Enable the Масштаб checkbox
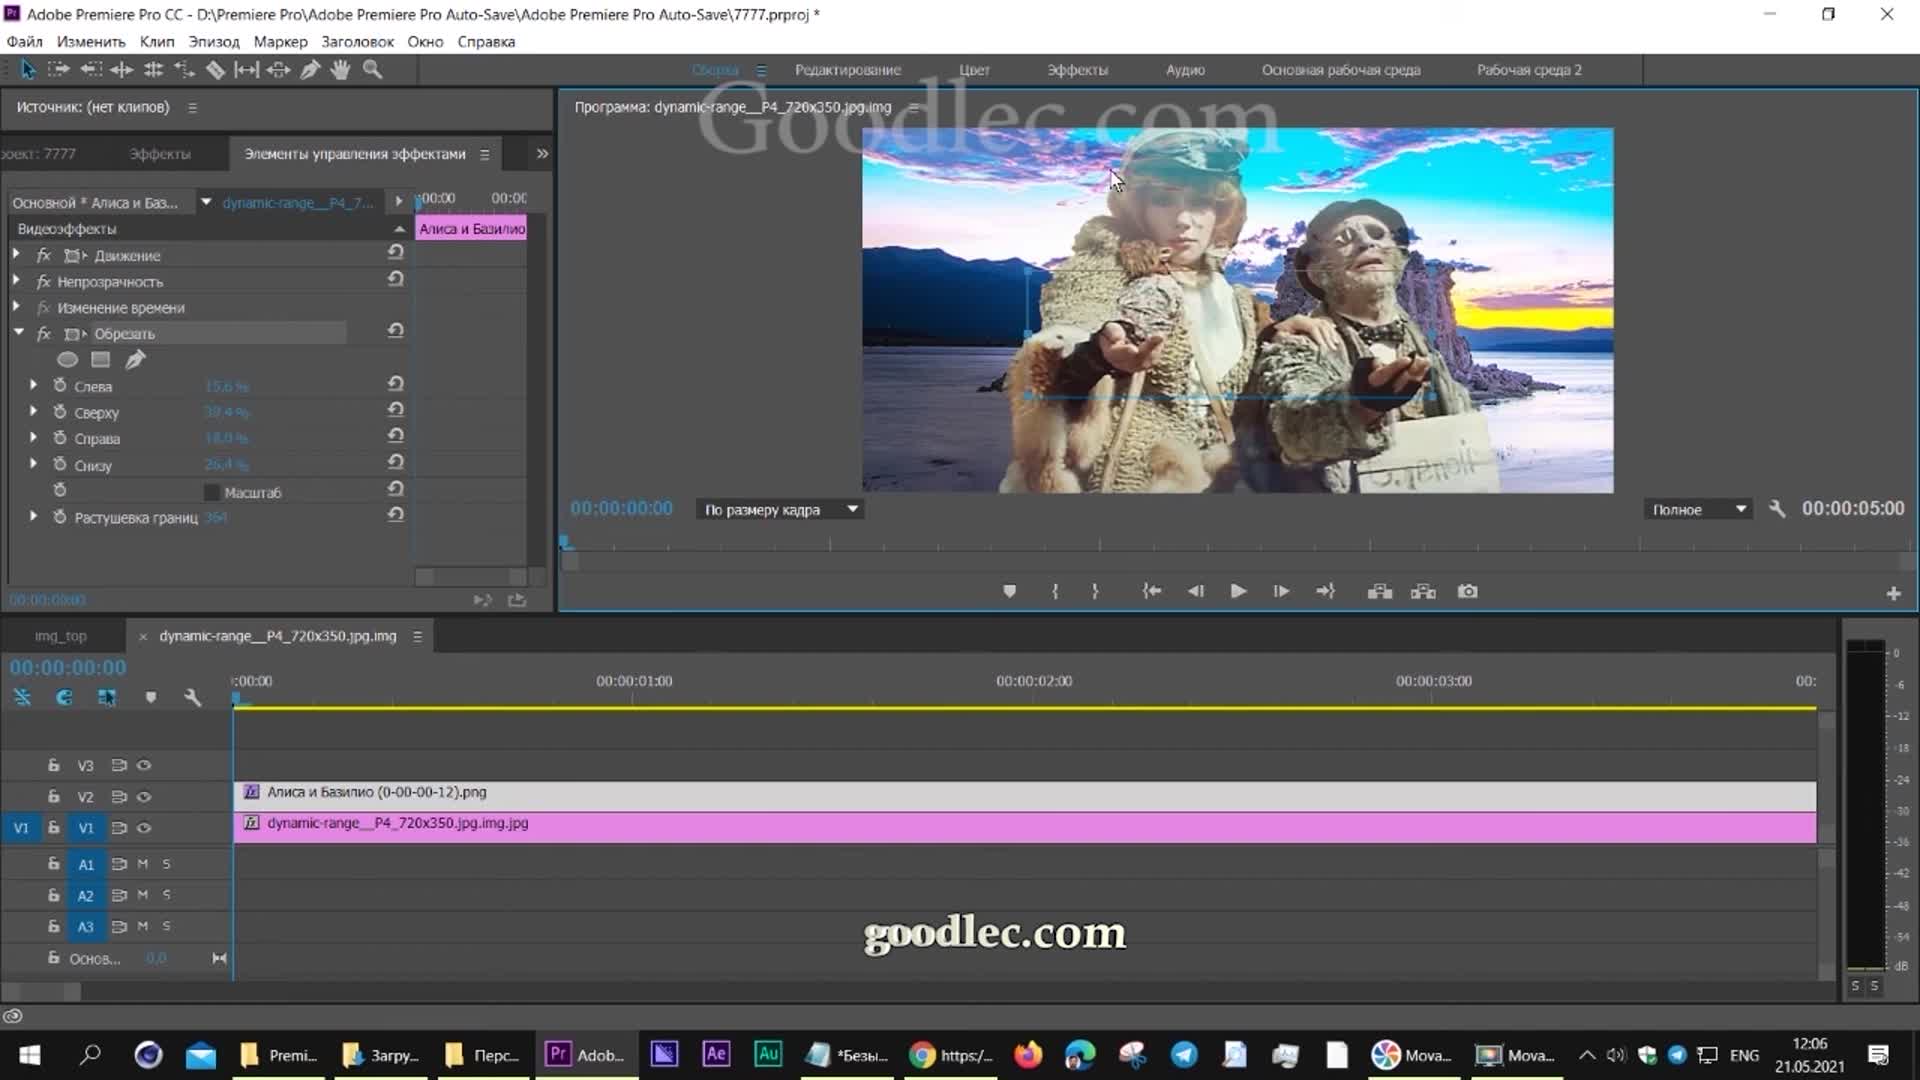Viewport: 1920px width, 1080px height. [x=211, y=493]
